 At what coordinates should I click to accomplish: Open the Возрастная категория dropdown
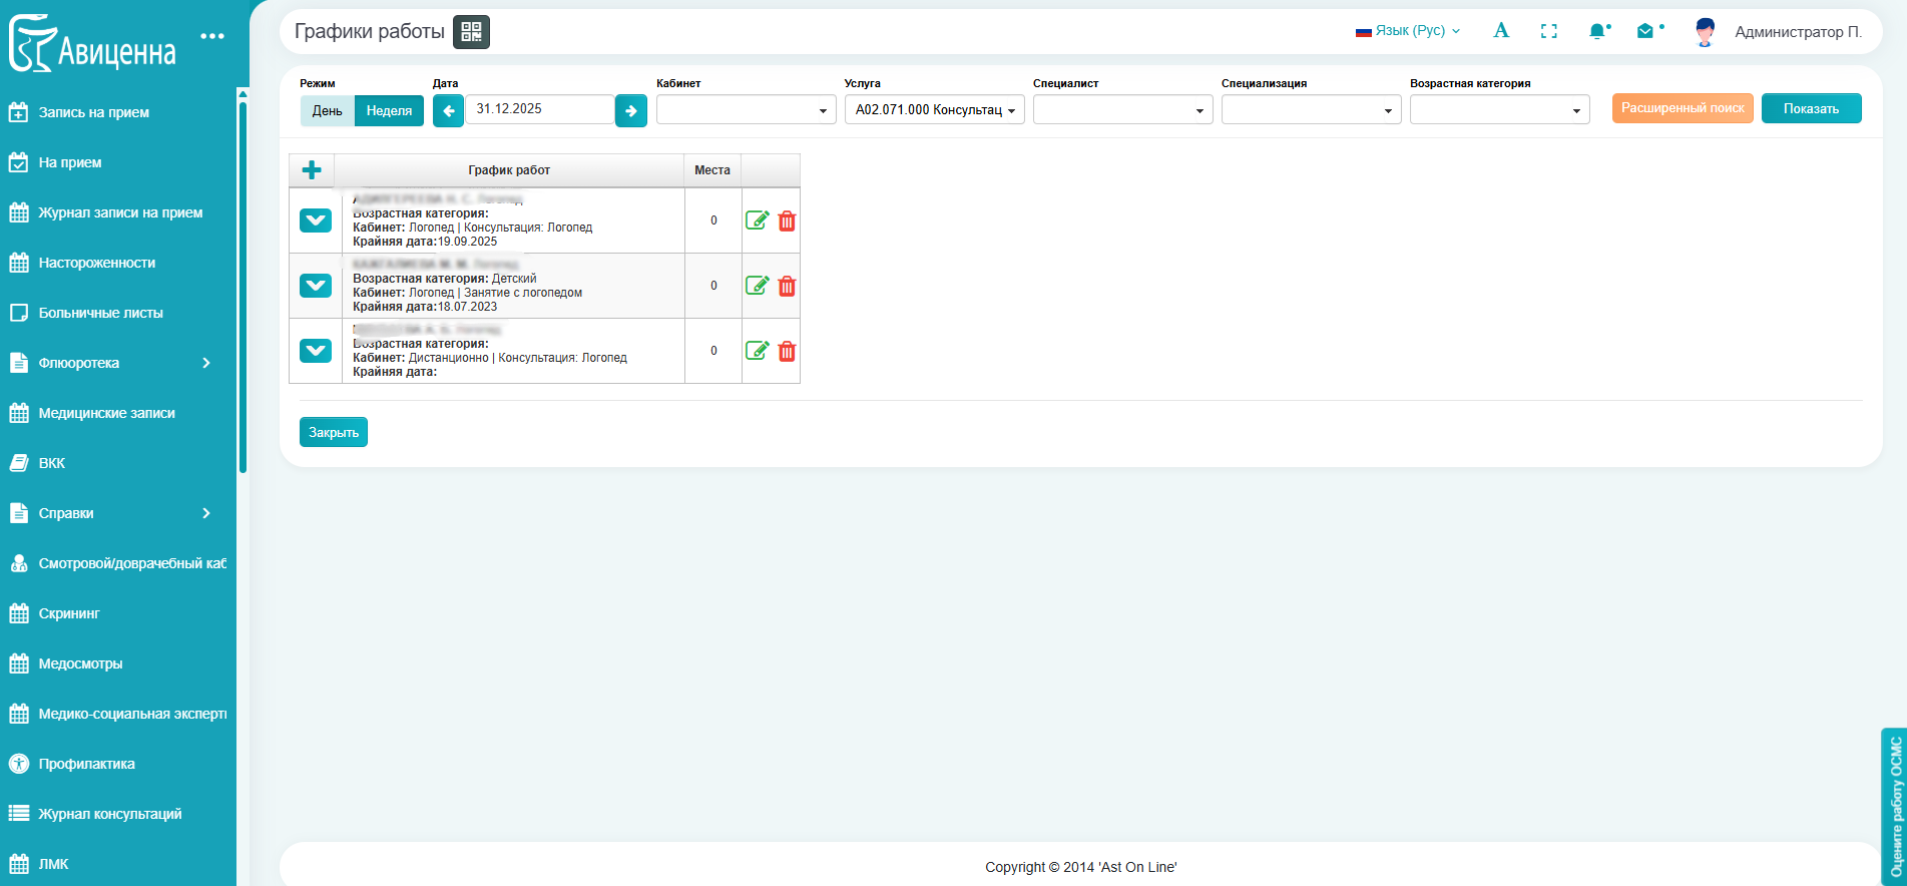(x=1499, y=110)
